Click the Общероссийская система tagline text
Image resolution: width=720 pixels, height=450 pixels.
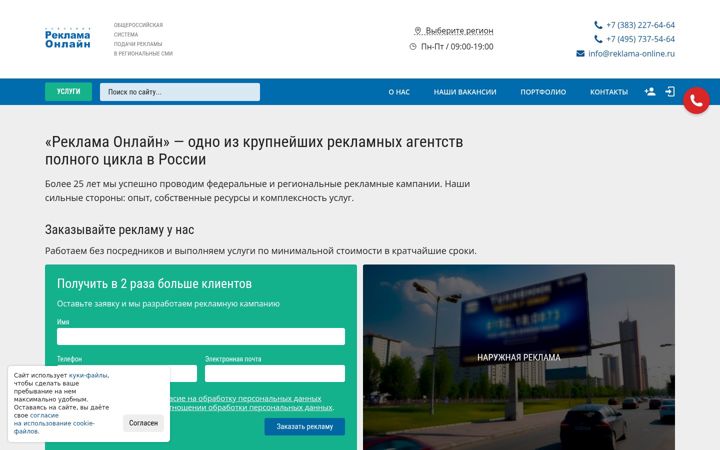tap(143, 39)
